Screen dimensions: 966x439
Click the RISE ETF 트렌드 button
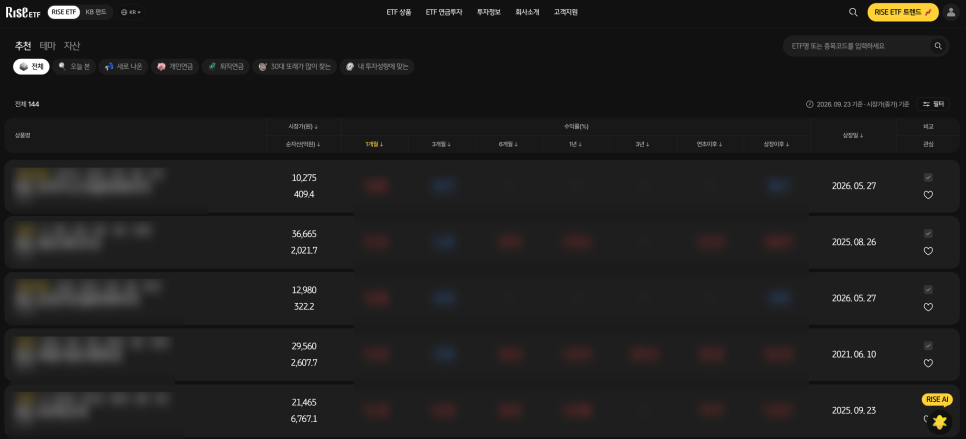click(x=903, y=12)
